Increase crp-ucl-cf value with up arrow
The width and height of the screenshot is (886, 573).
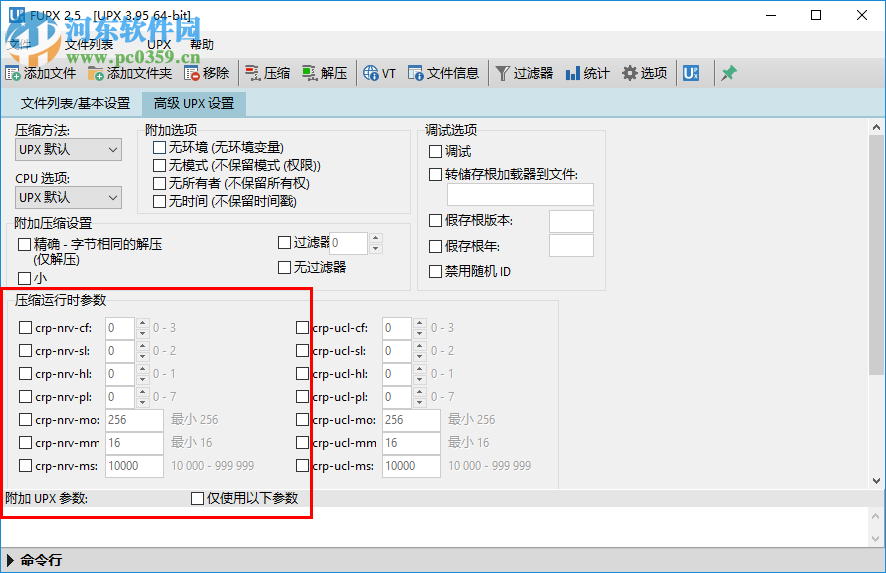click(419, 323)
